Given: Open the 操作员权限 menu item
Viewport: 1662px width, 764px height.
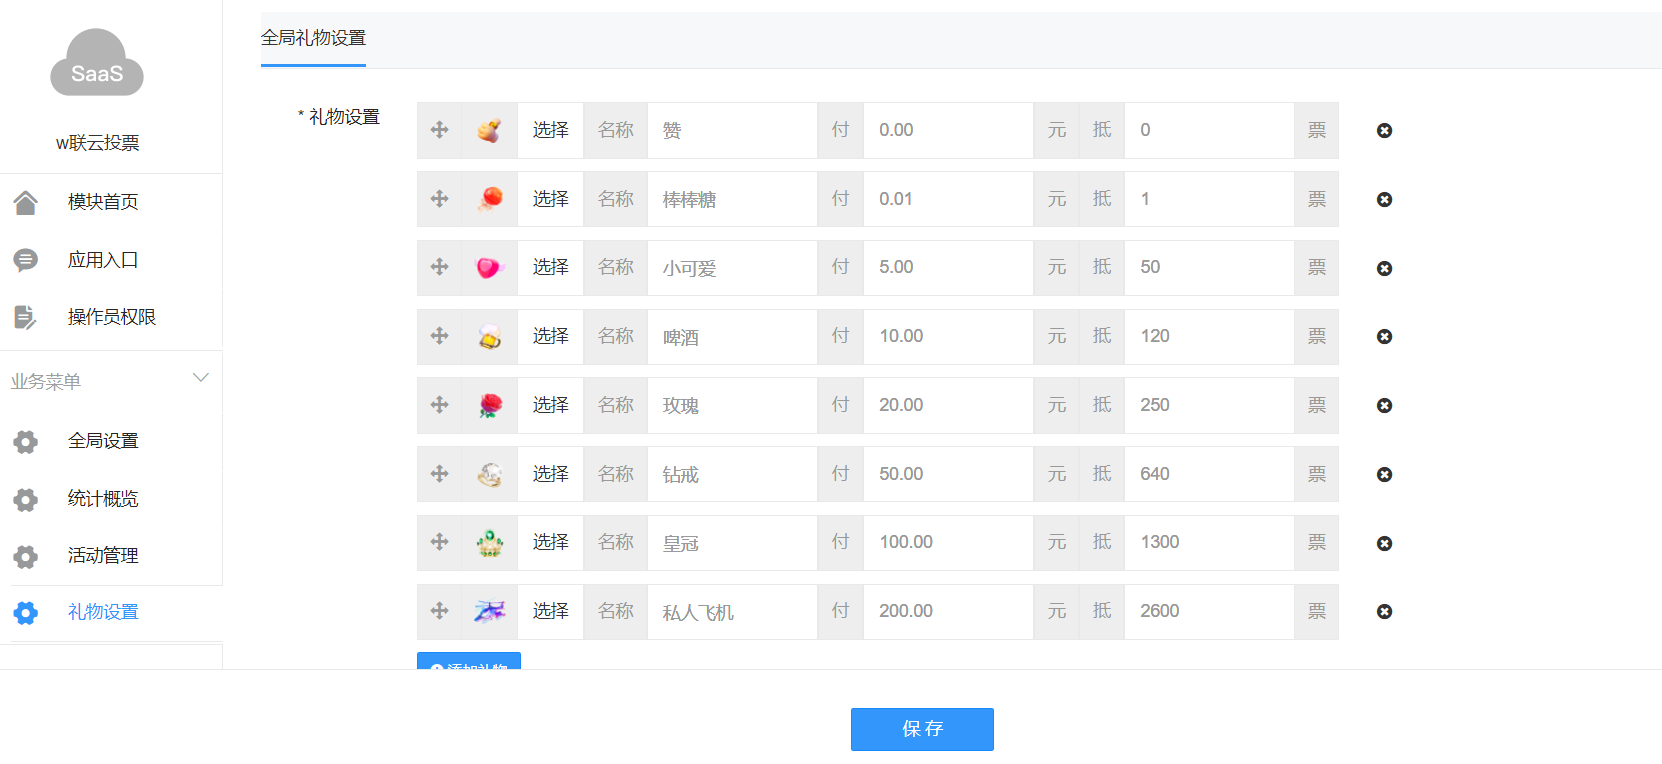Looking at the screenshot, I should tap(111, 317).
